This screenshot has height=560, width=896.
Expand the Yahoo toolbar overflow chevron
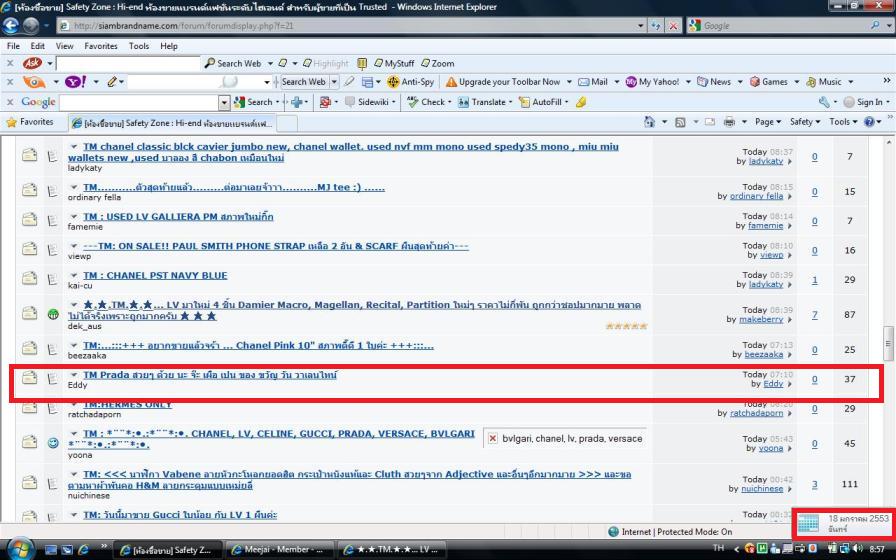886,81
